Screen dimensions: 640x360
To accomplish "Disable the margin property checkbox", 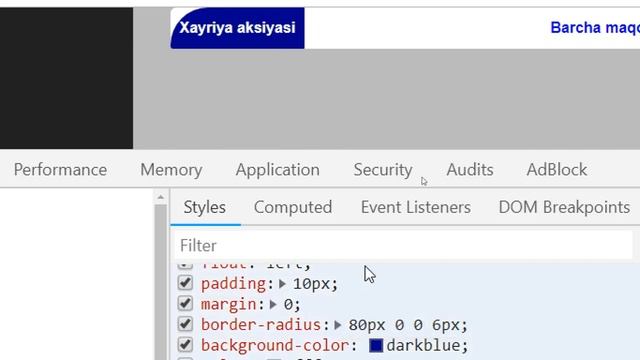I will click(185, 303).
